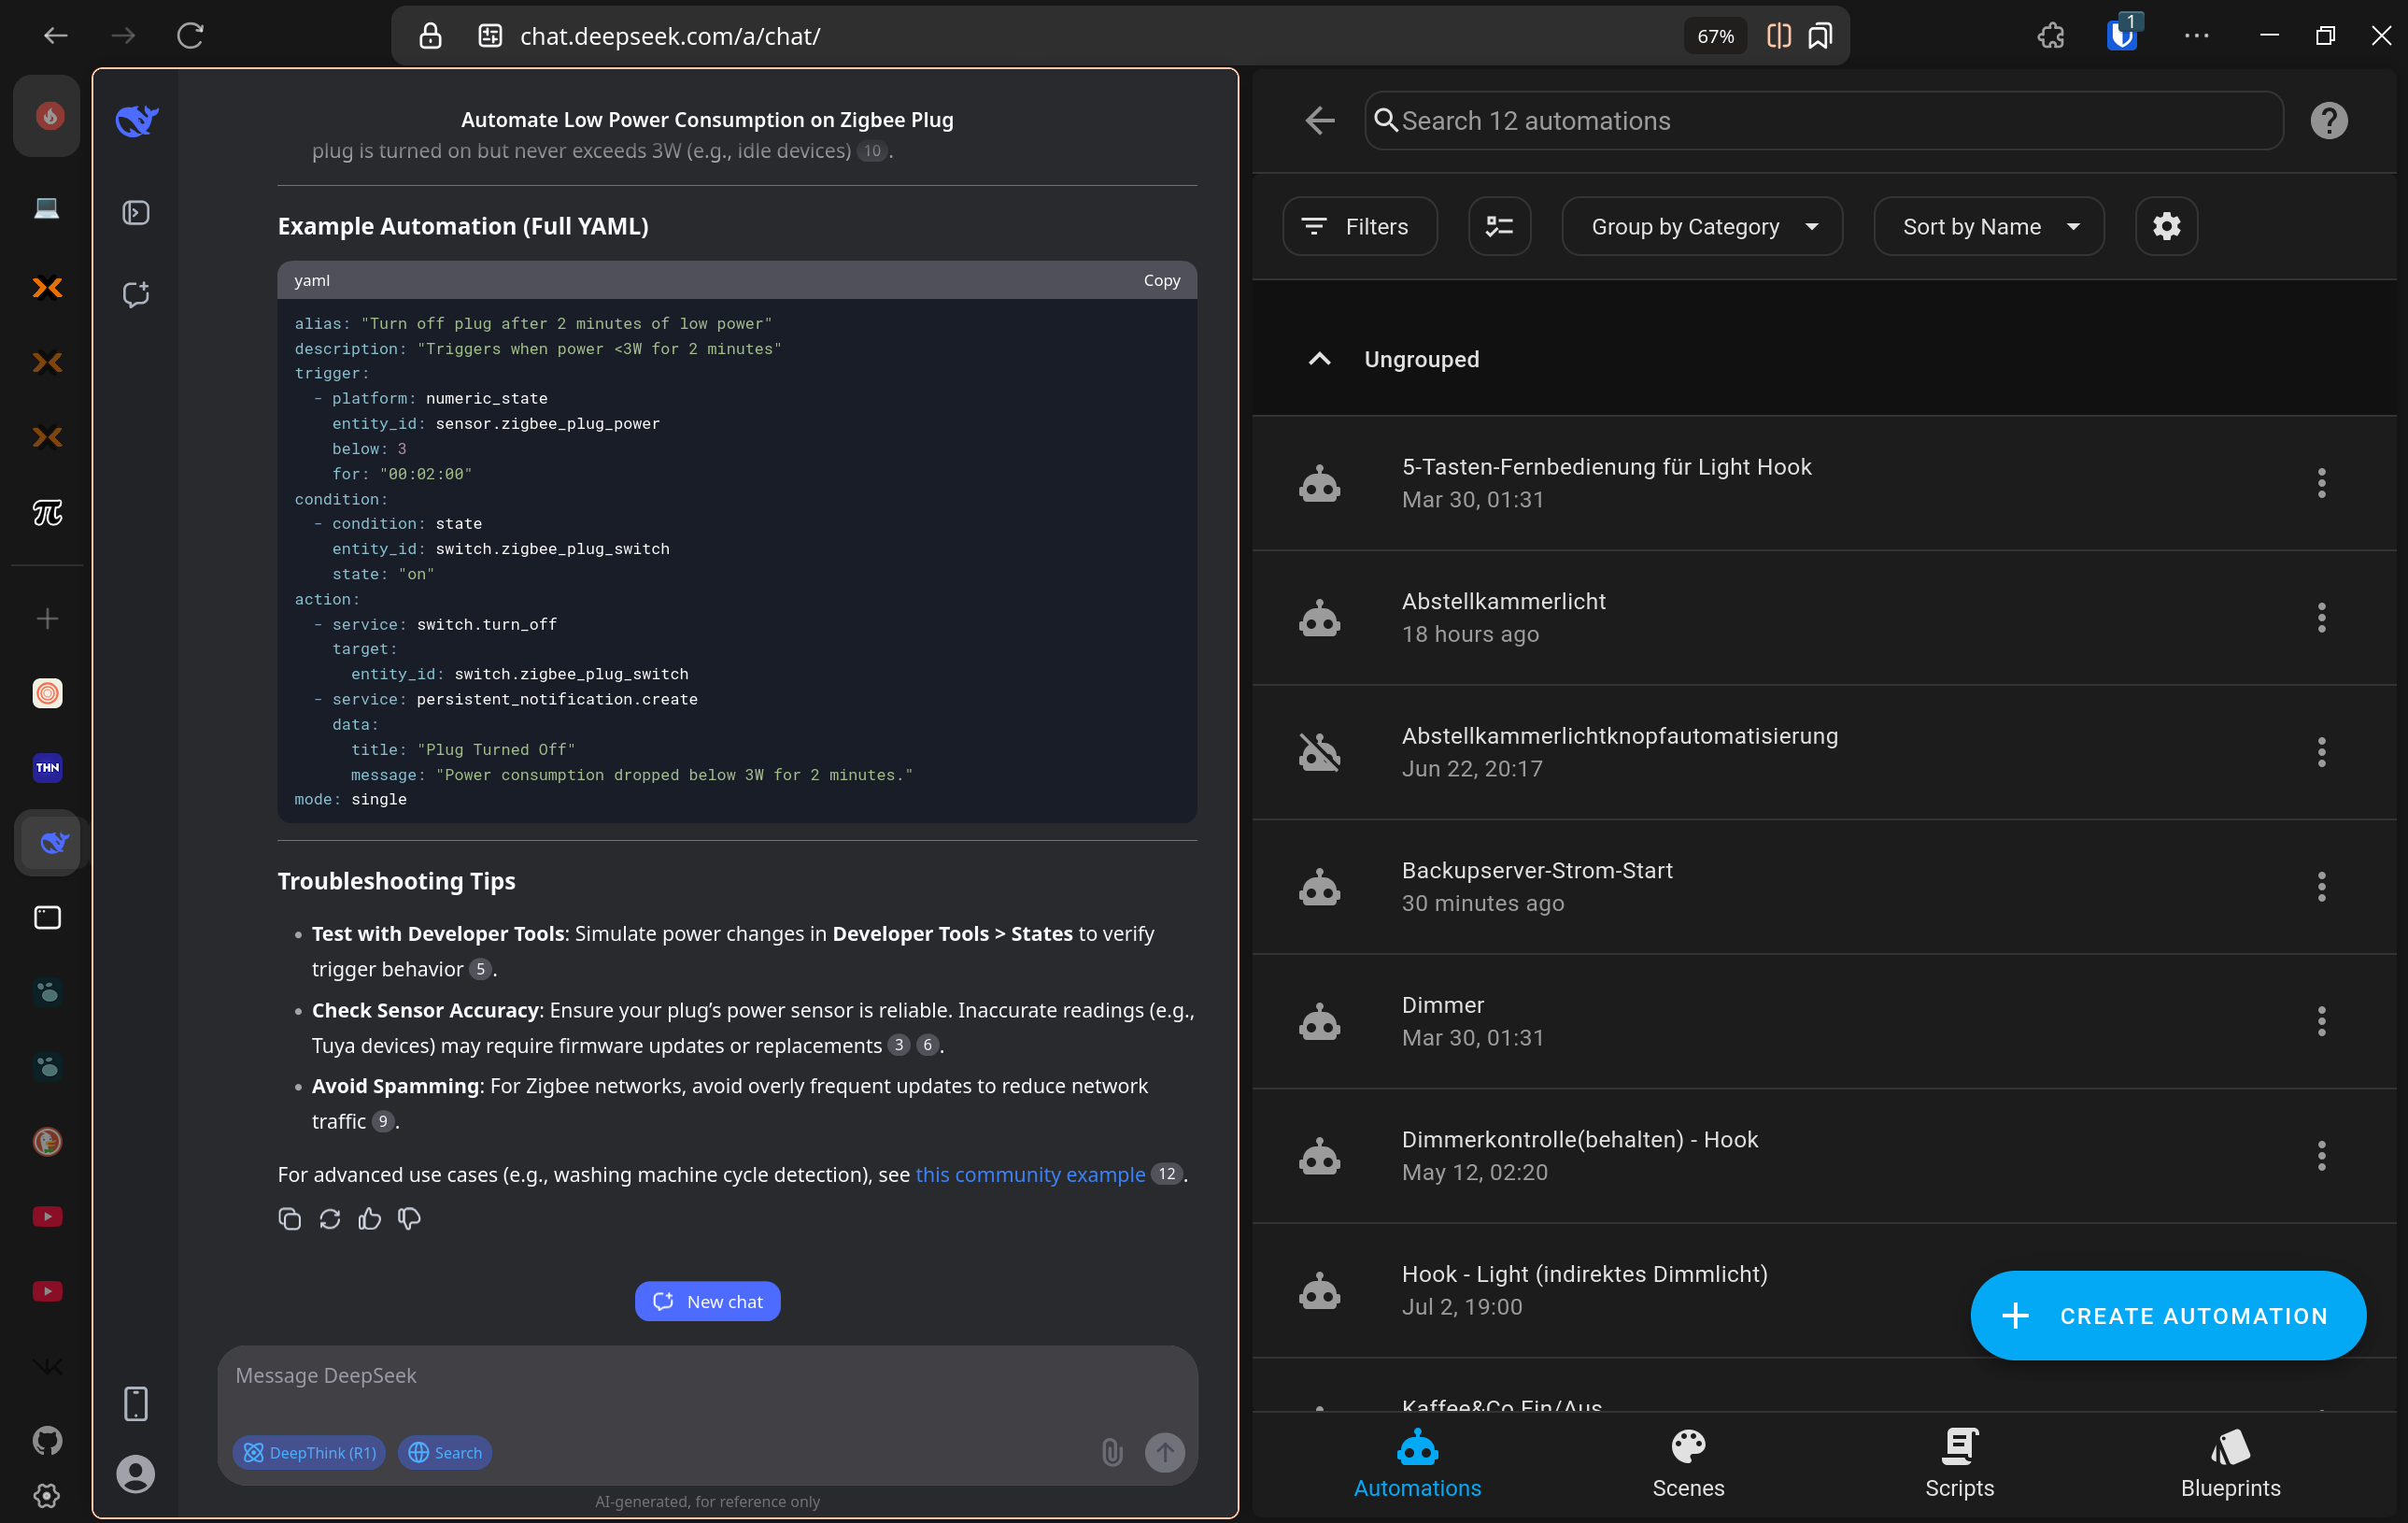
Task: Reload the page
Action: (x=190, y=36)
